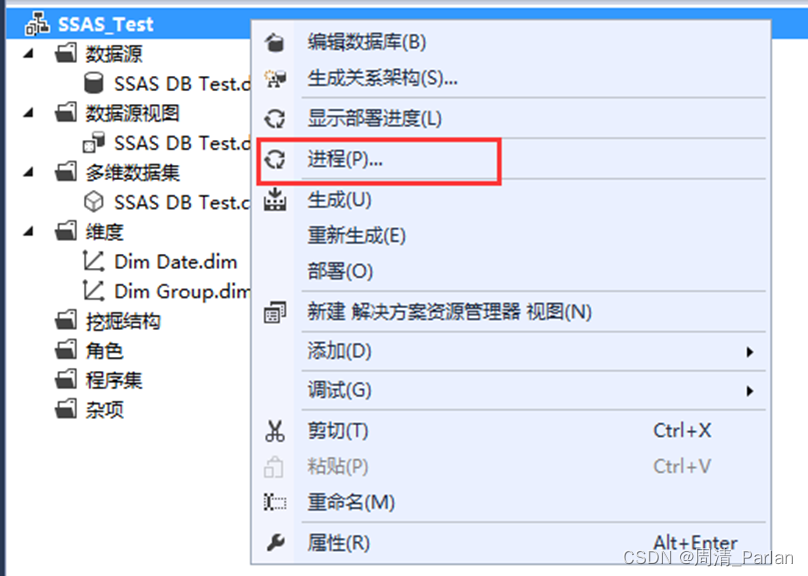Click the refresh icon beside 显示部署进度(L)
Screen dimensions: 808x576
click(273, 119)
